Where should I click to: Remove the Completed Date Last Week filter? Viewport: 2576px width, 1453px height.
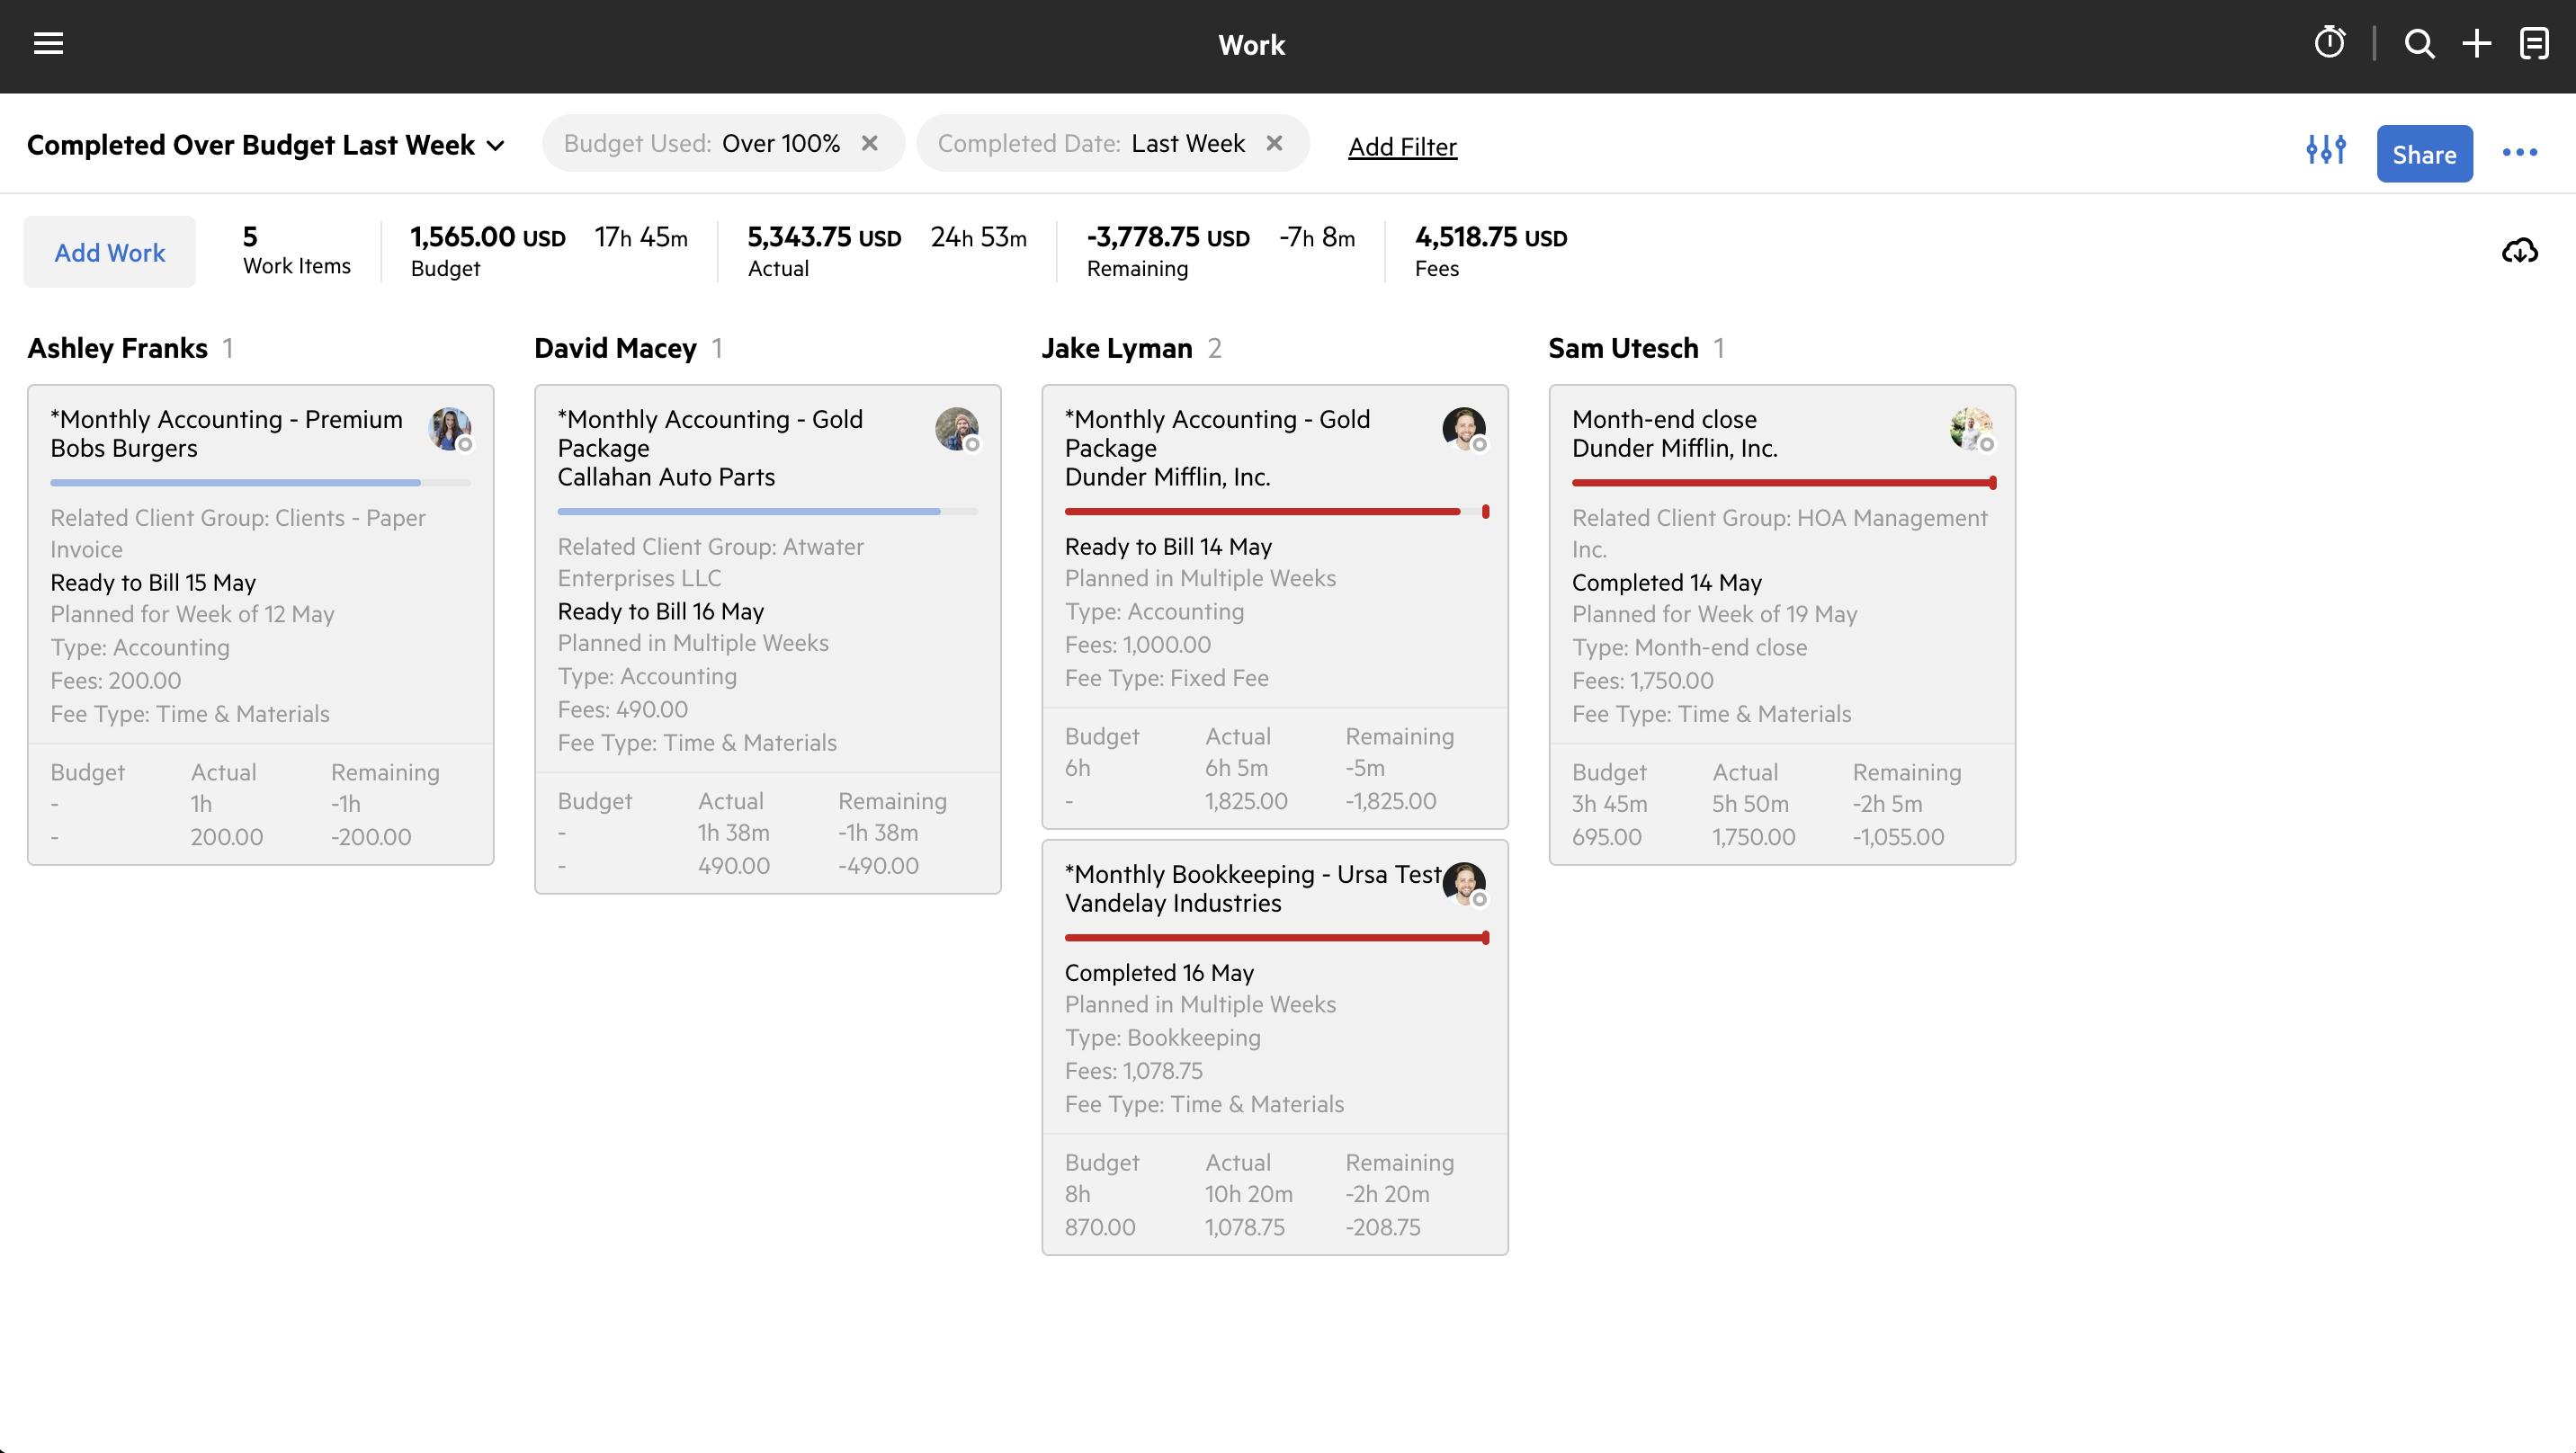click(1274, 144)
